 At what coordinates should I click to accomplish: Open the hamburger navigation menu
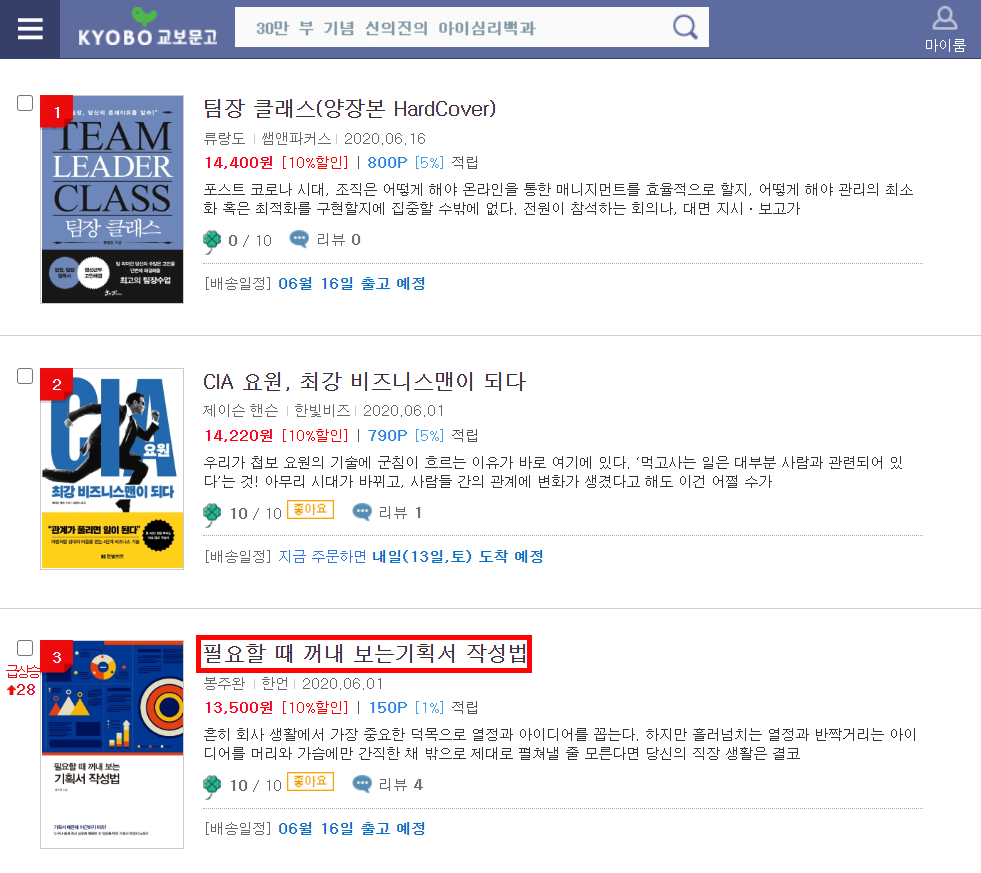[29, 27]
